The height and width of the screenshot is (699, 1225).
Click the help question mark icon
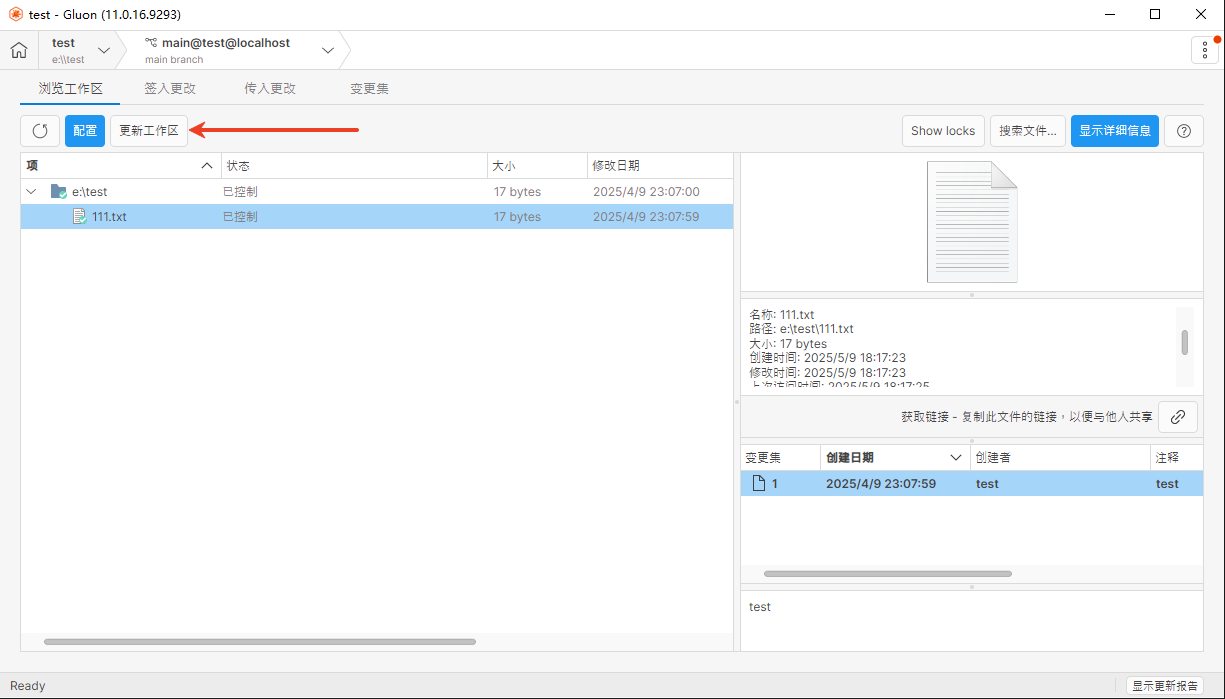point(1184,131)
